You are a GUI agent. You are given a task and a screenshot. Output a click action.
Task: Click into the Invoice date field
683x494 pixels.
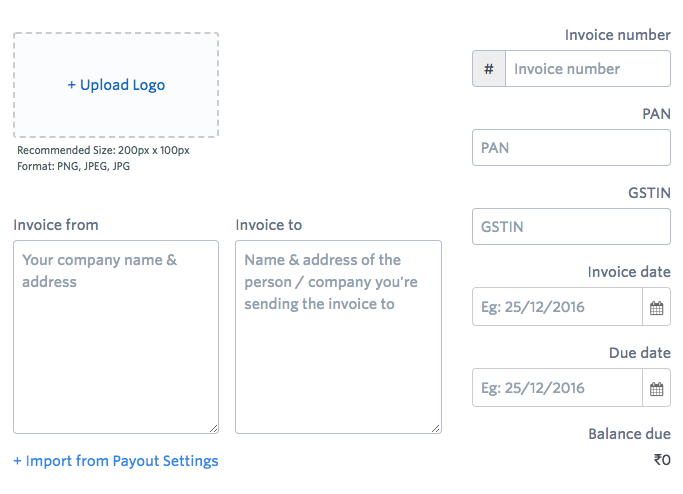tap(557, 308)
